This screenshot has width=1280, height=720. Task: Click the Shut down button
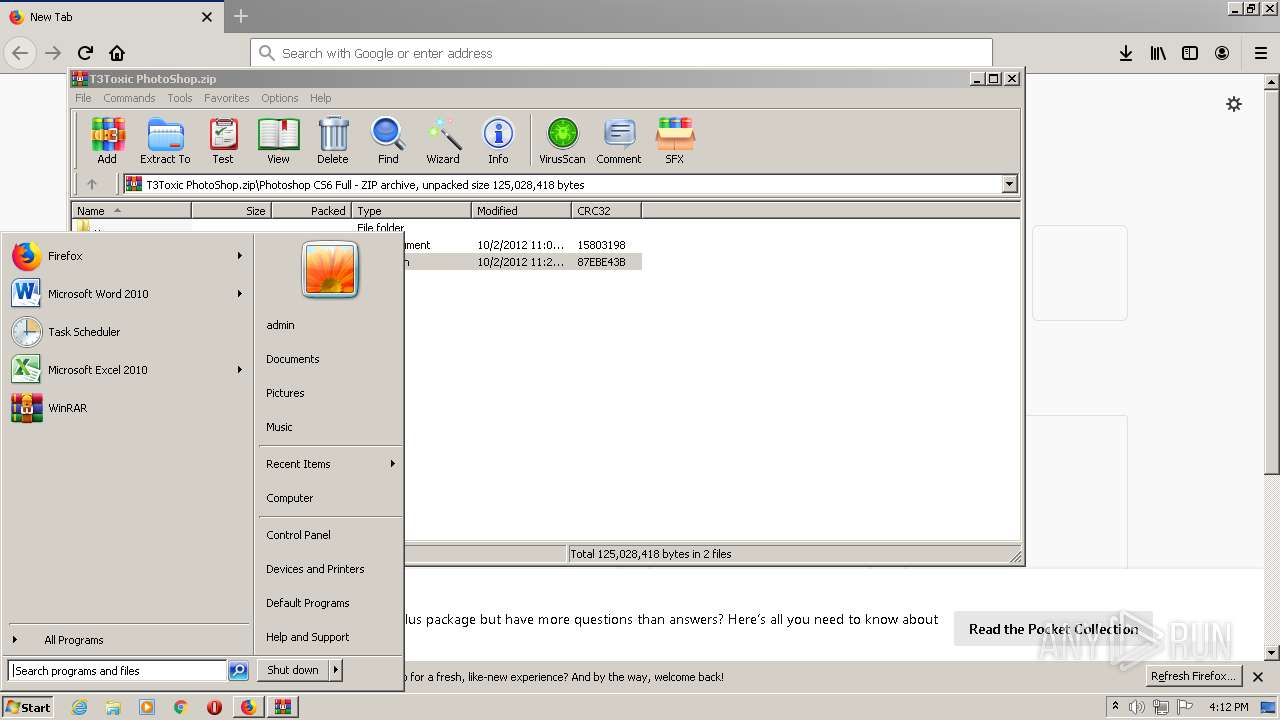pyautogui.click(x=293, y=670)
